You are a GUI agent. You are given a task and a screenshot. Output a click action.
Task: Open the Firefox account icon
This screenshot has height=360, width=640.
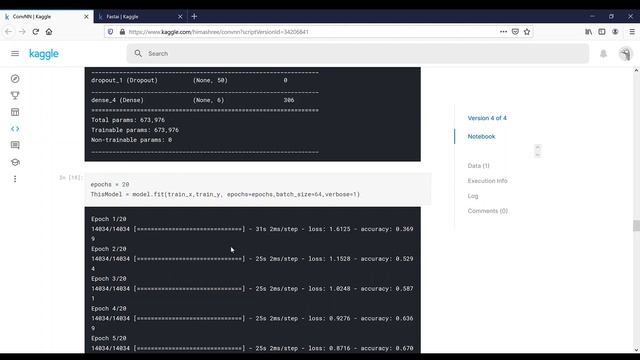click(615, 31)
